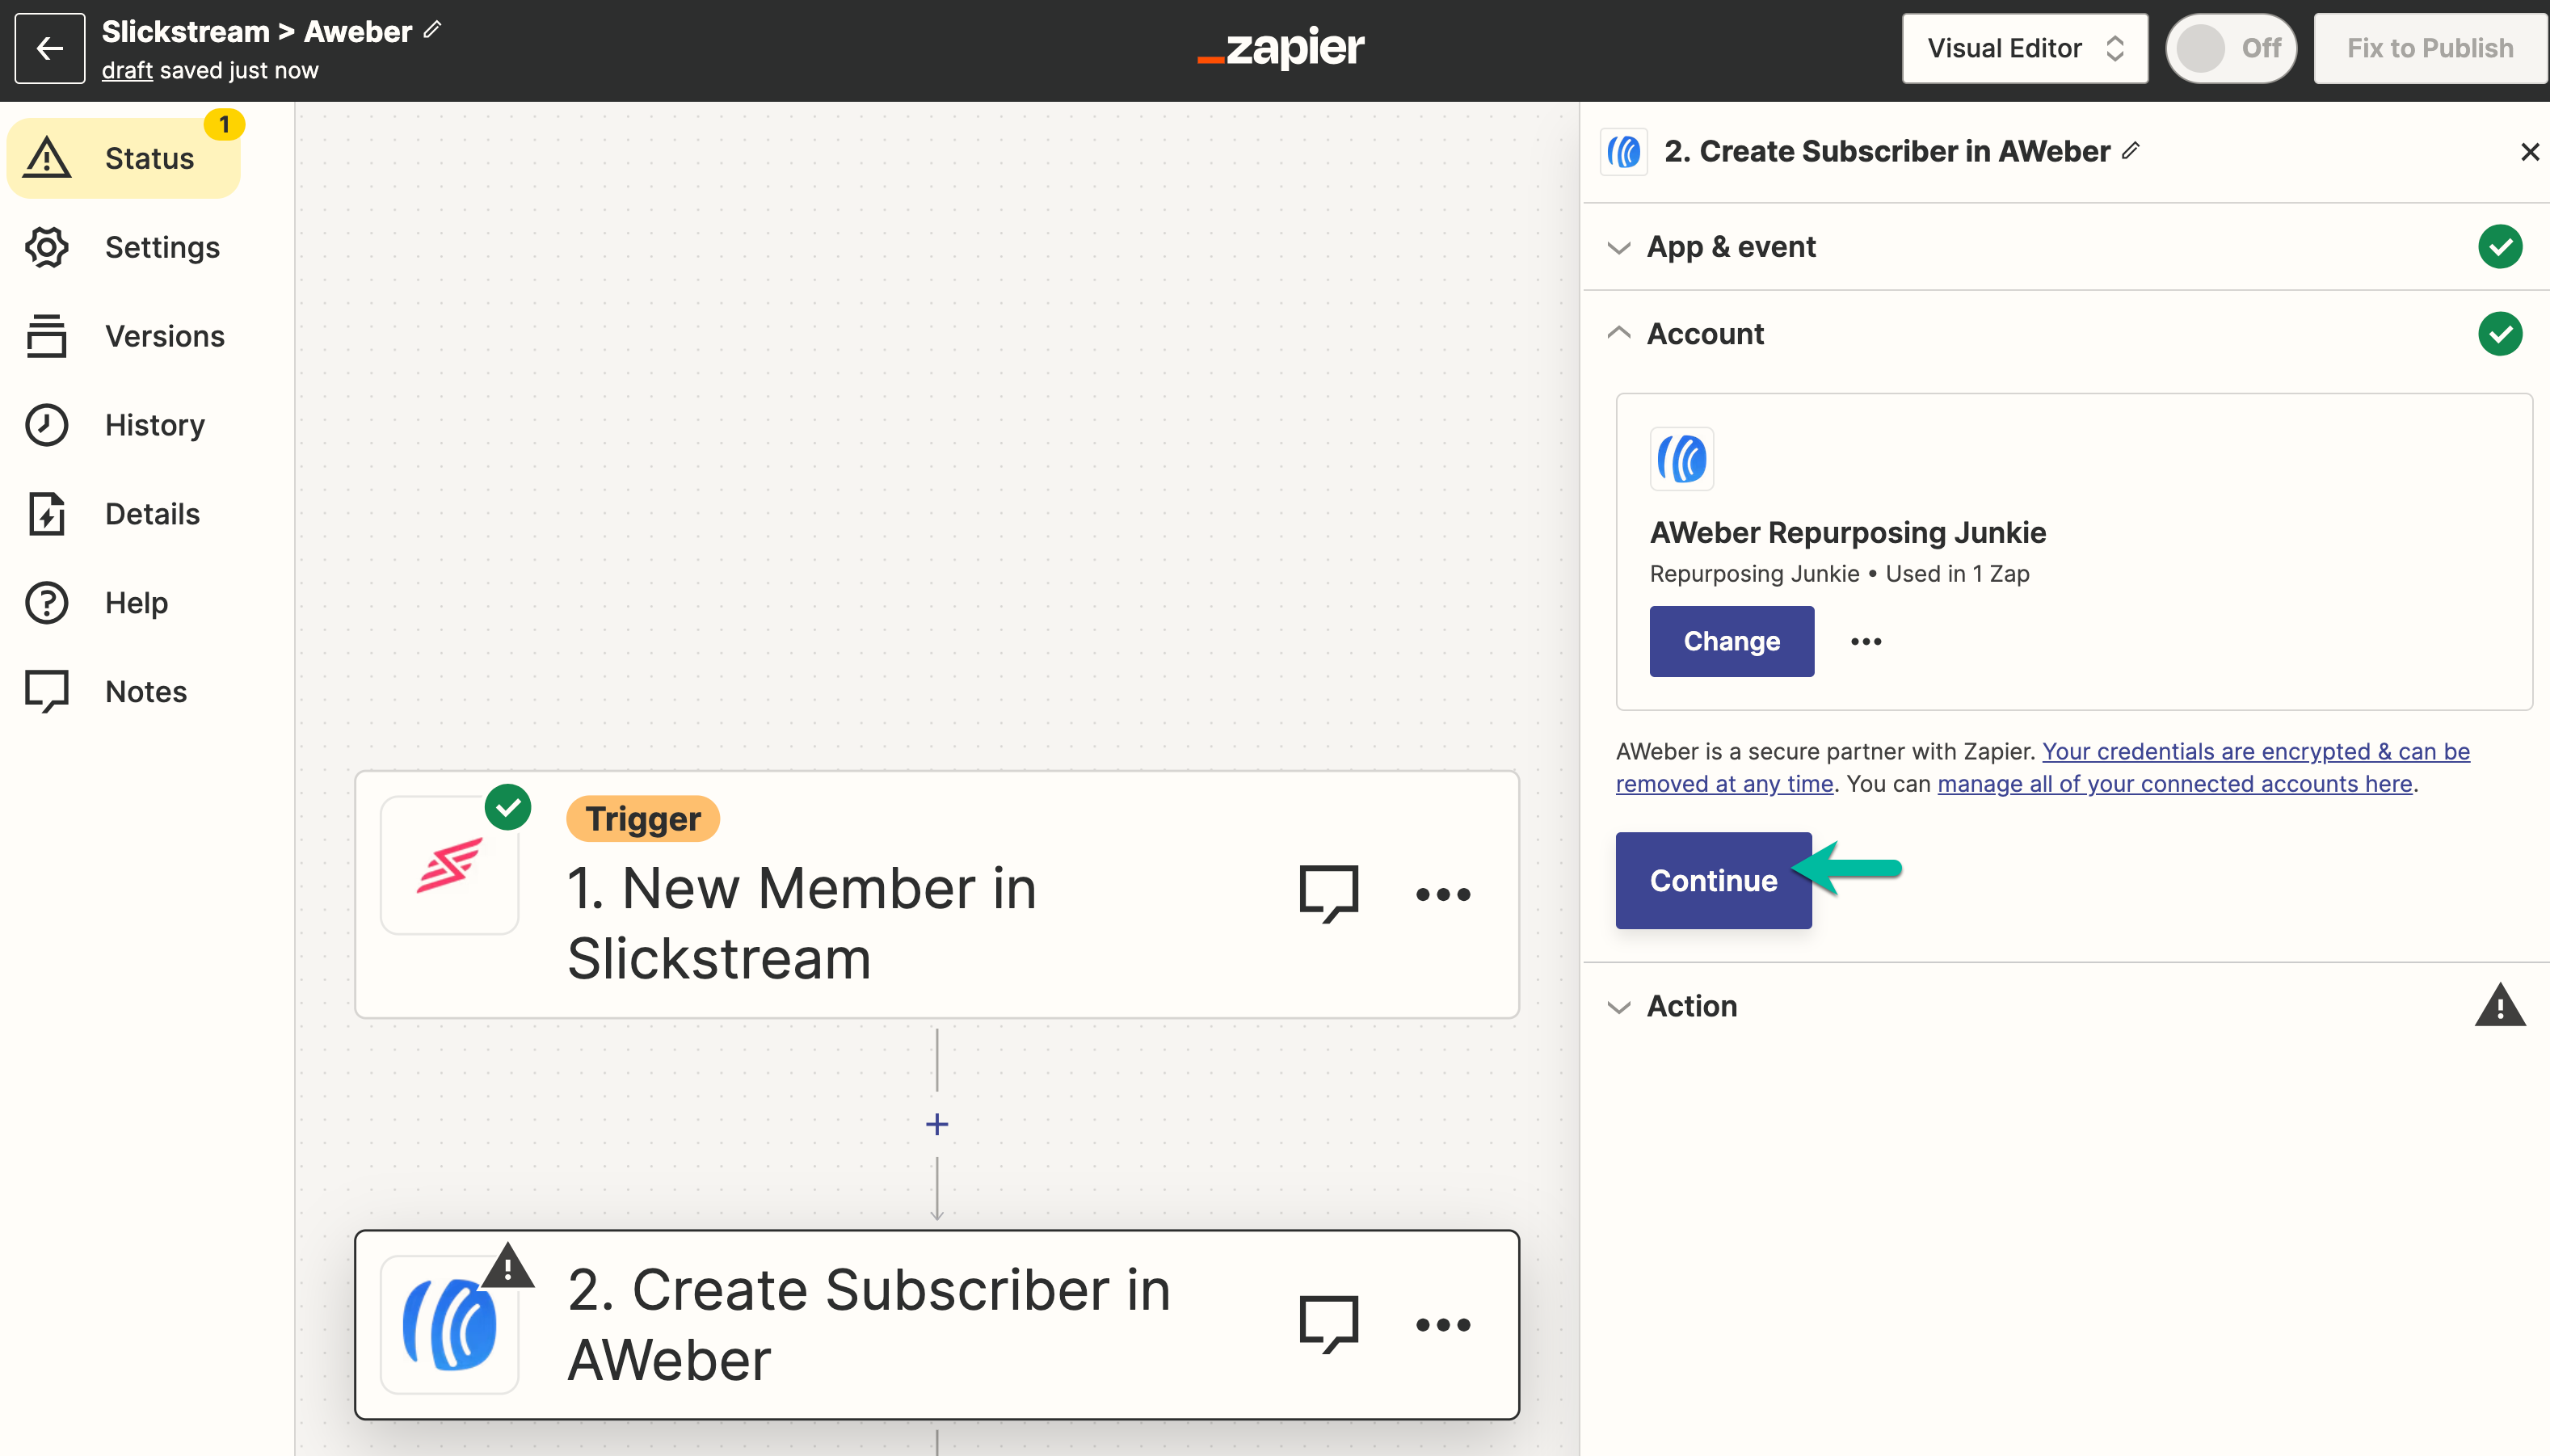Expand the Action section
Viewport: 2550px width, 1456px height.
(x=2065, y=1006)
